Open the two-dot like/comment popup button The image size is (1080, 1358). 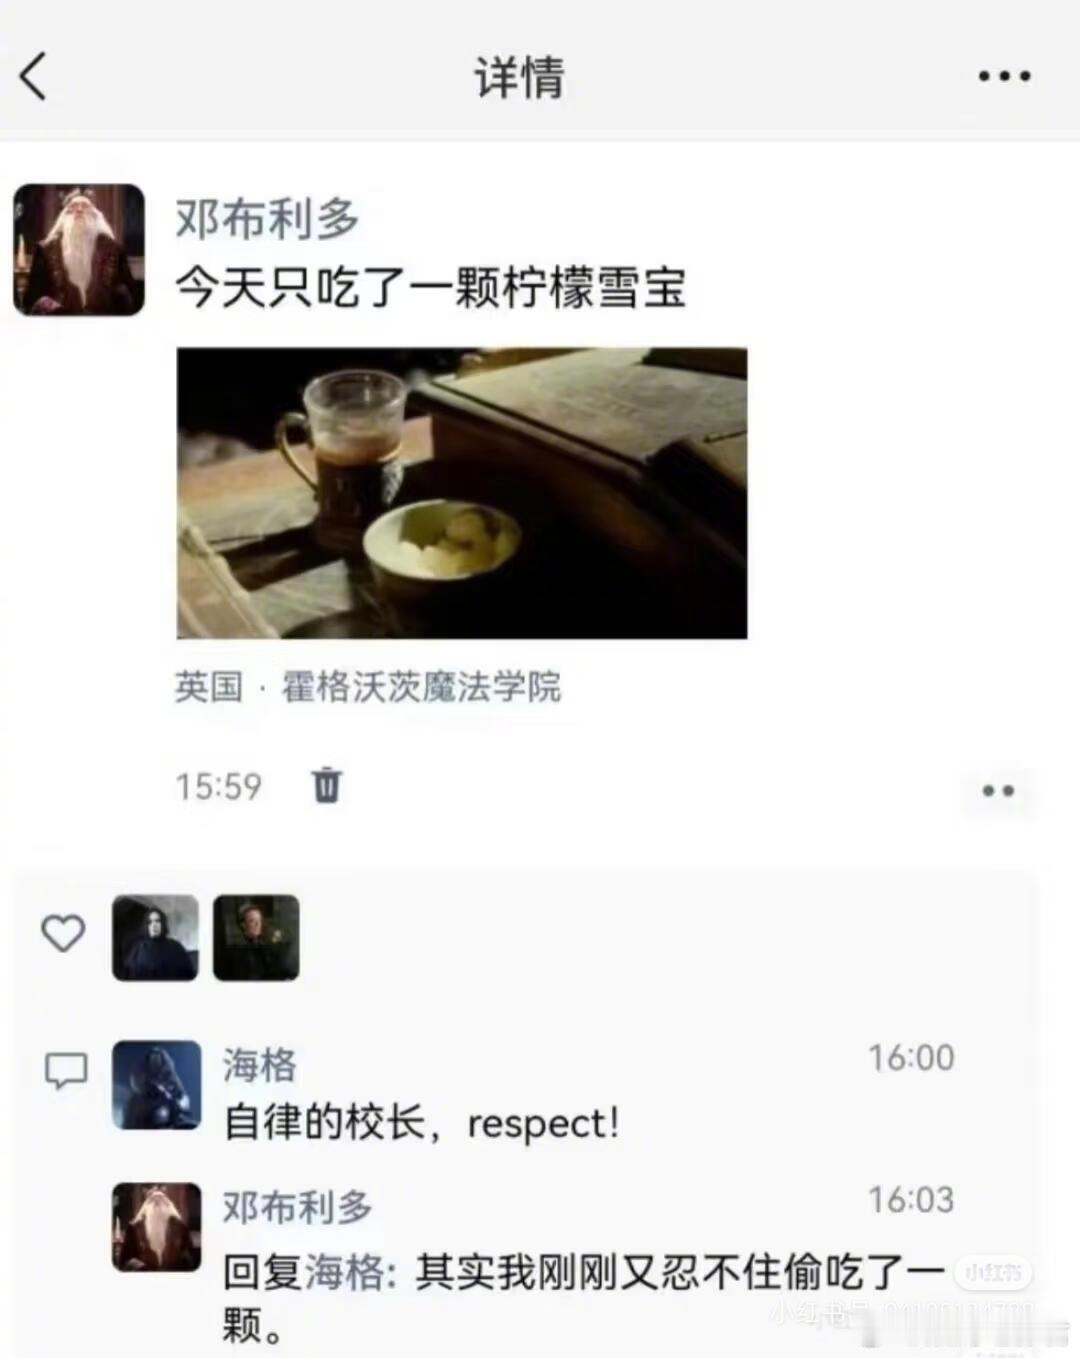pos(998,791)
